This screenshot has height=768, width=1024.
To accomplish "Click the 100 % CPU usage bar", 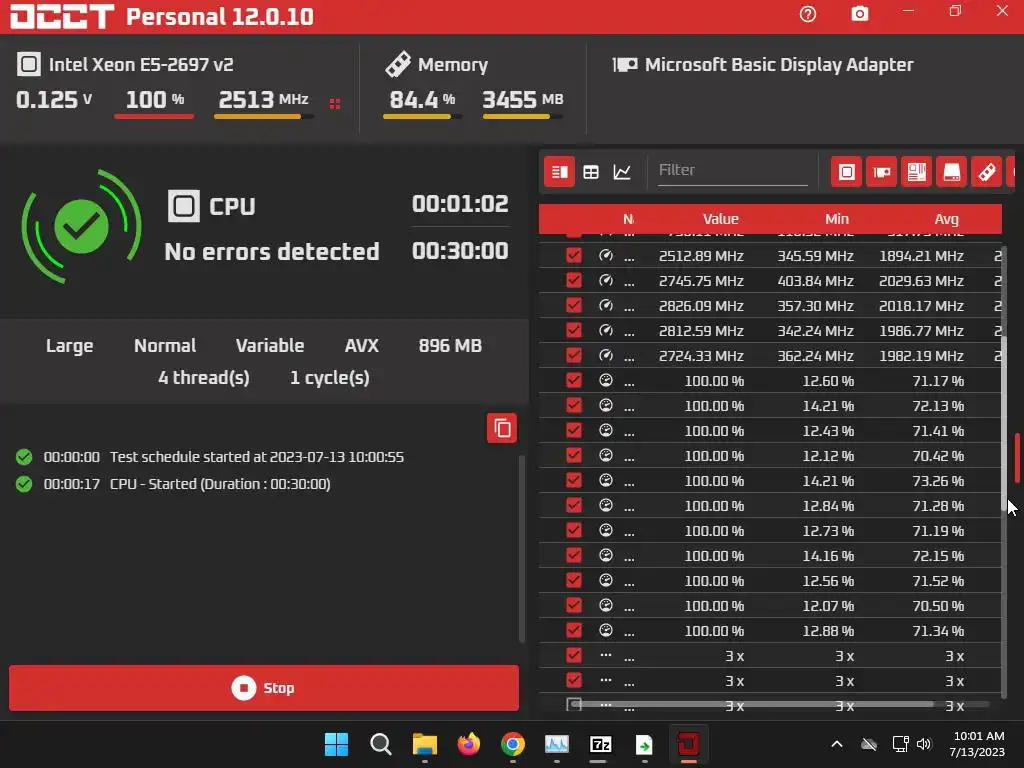I will (154, 116).
